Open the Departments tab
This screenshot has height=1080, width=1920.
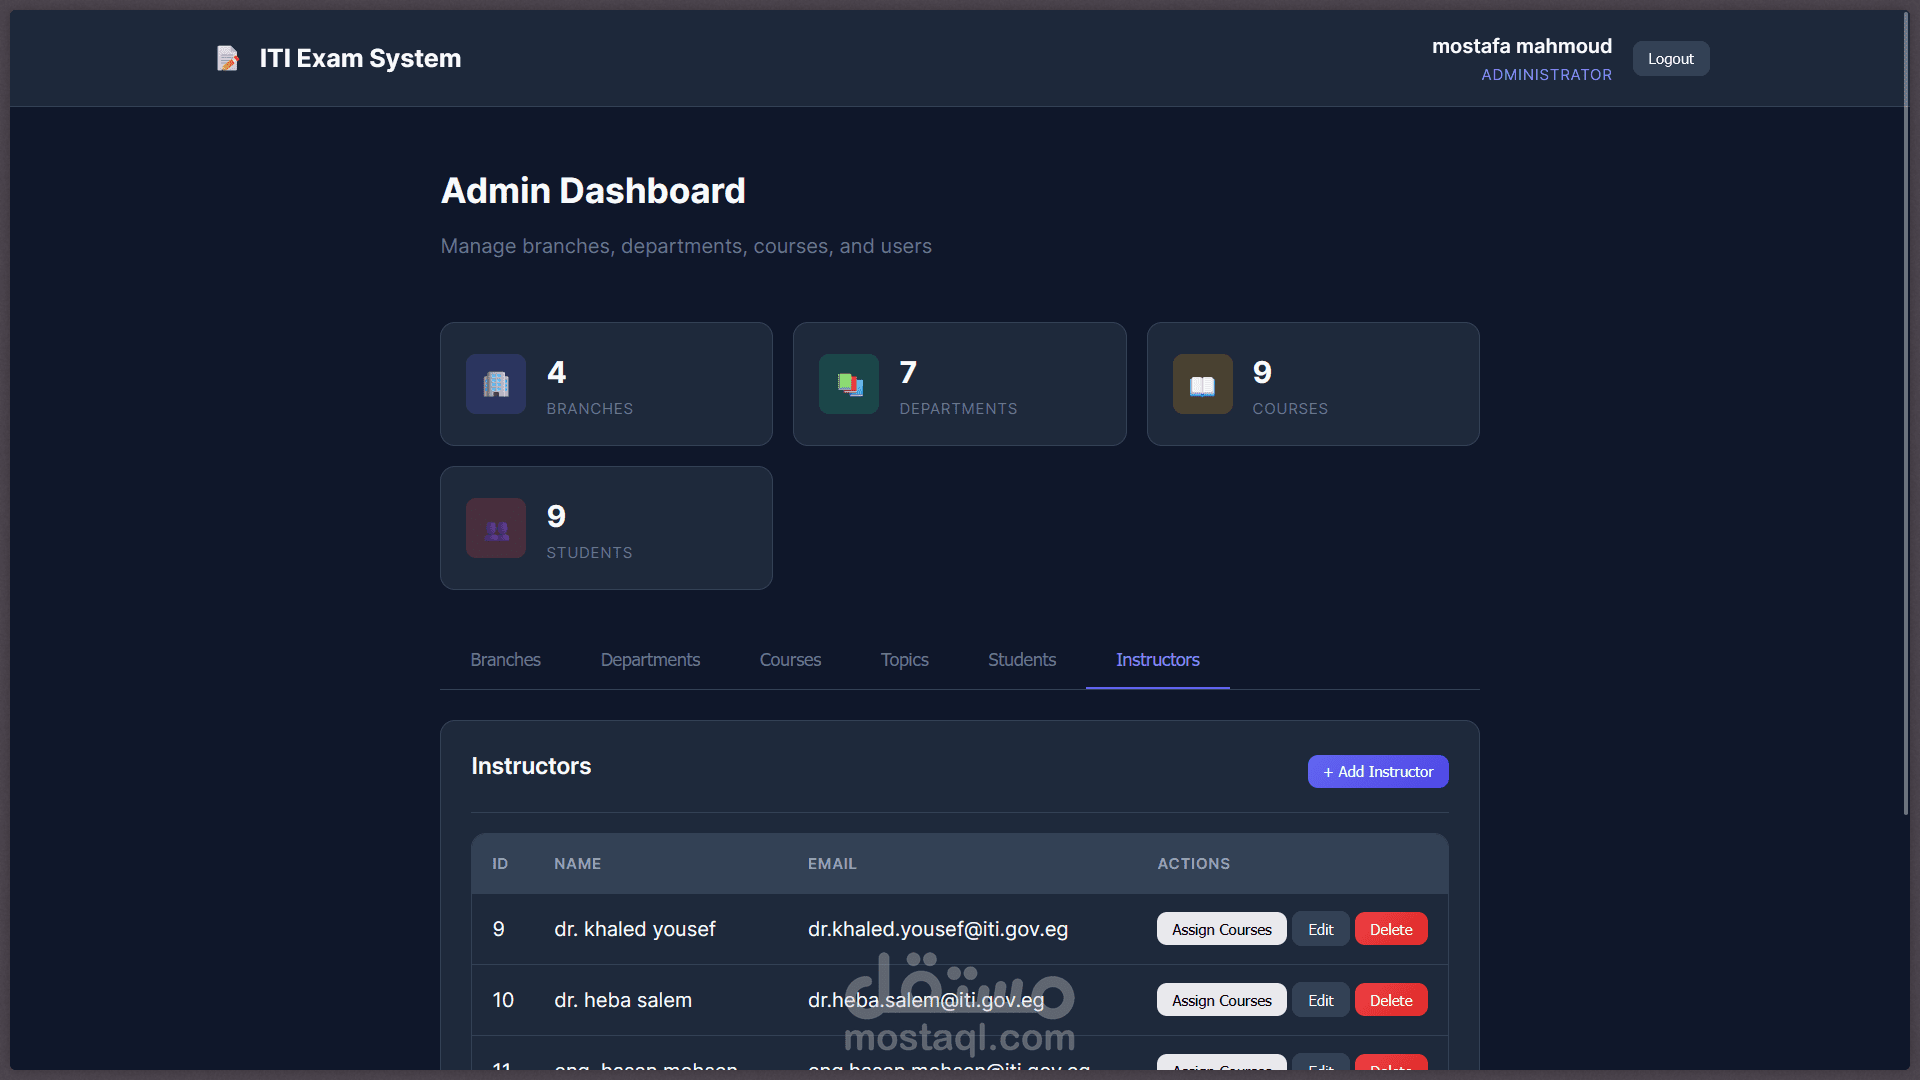(x=650, y=660)
